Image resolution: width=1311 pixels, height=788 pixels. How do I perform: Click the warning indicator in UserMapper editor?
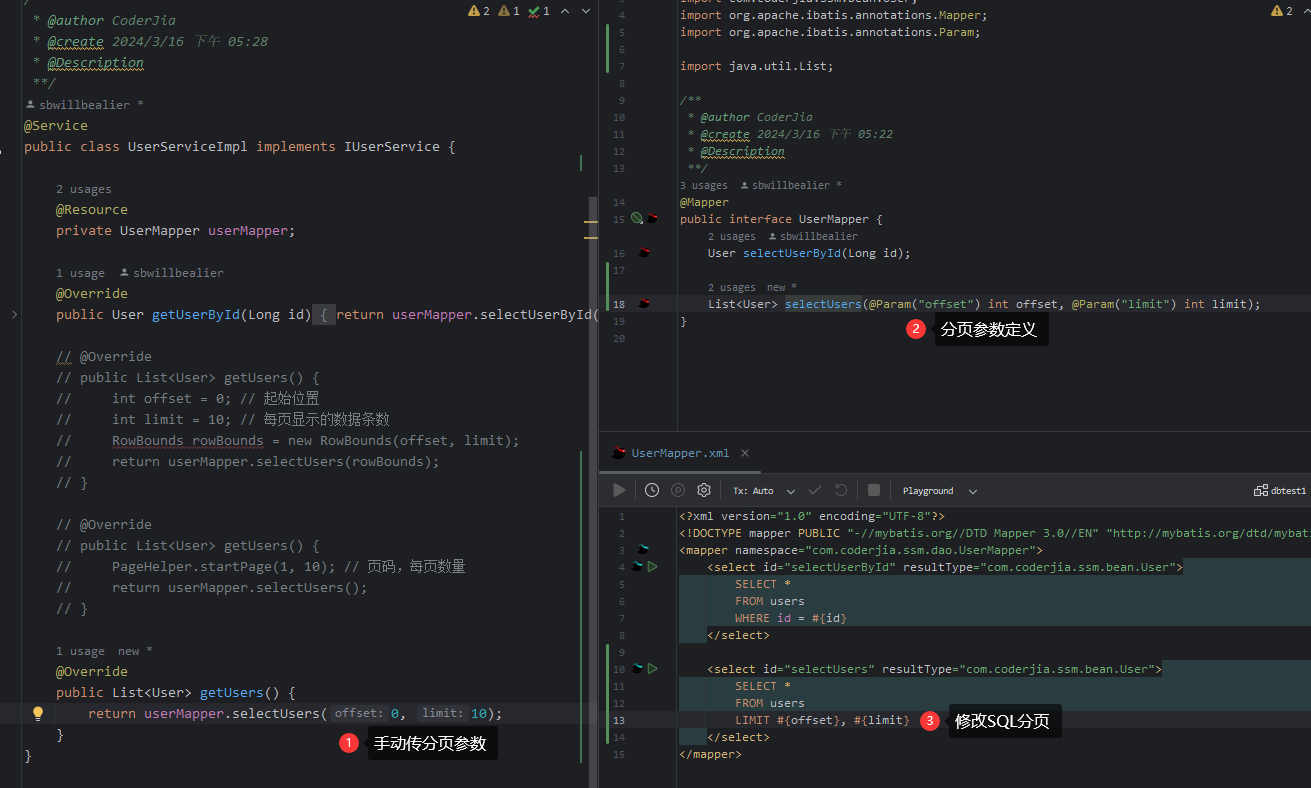1282,11
